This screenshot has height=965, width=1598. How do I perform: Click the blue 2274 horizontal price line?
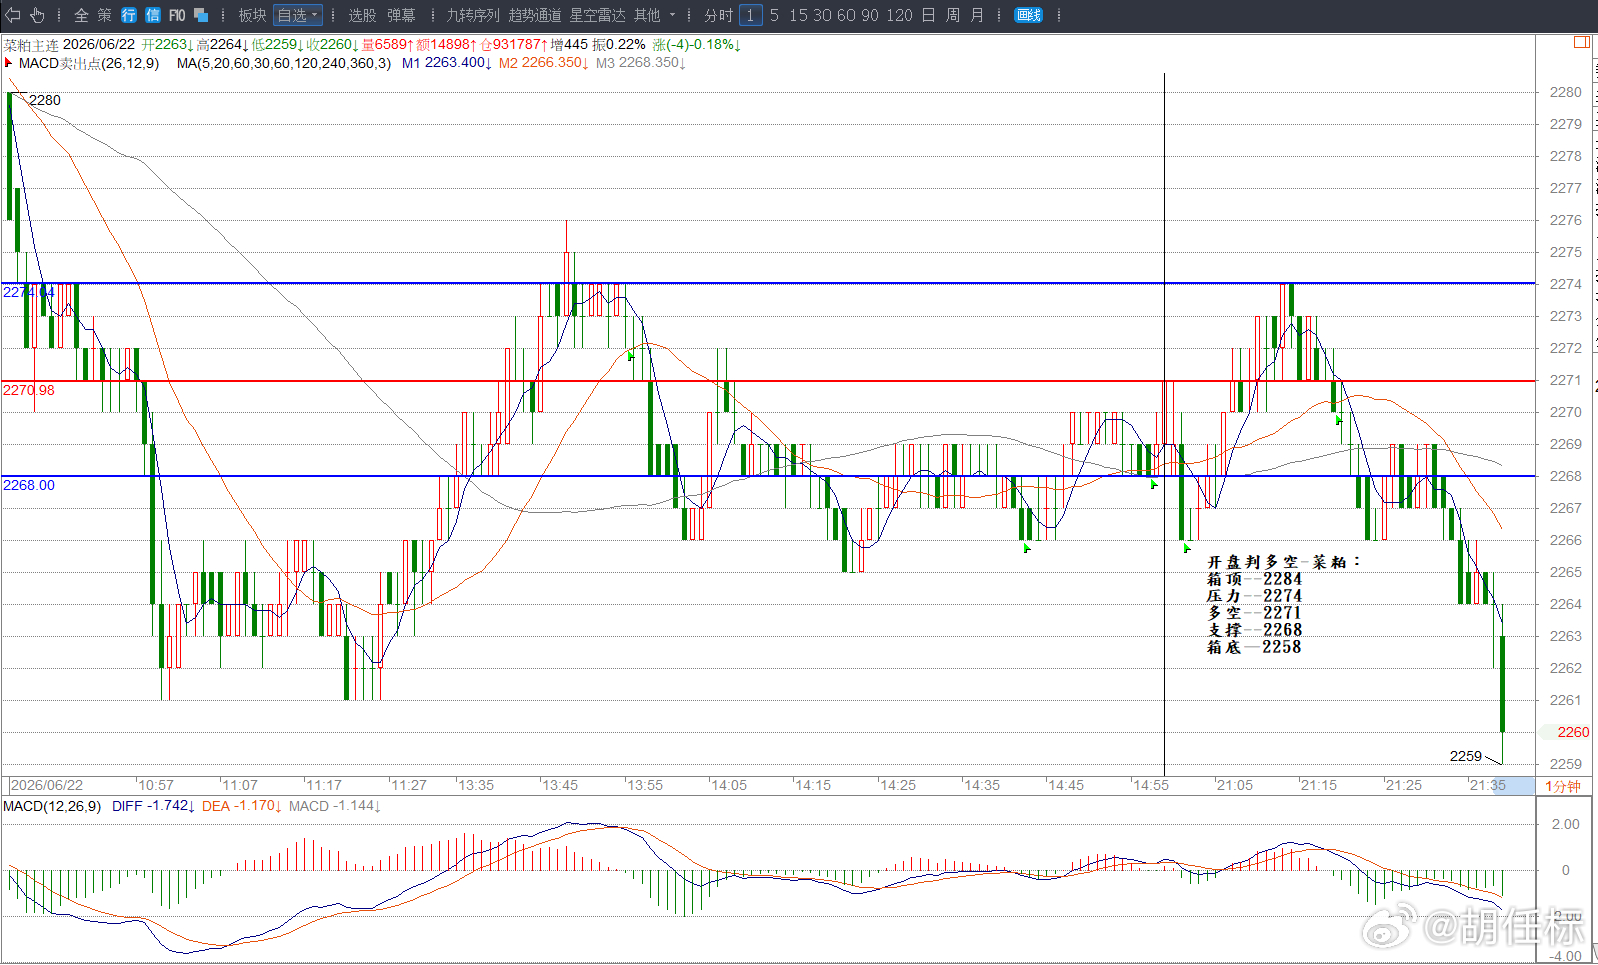click(768, 283)
